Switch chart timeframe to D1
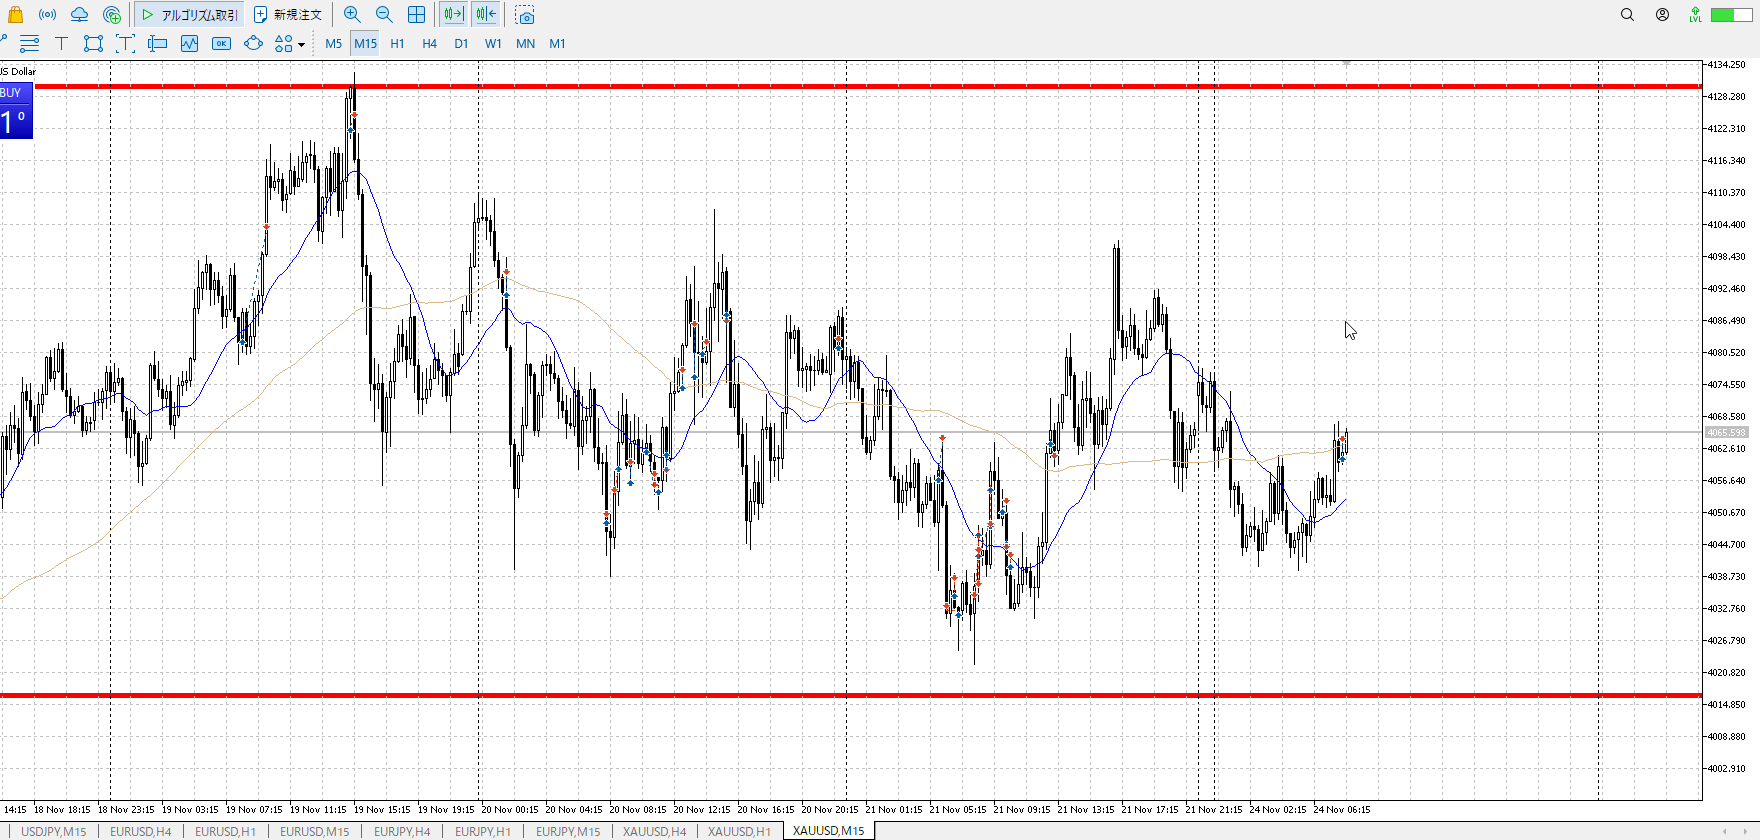Viewport: 1760px width, 840px height. [x=461, y=43]
